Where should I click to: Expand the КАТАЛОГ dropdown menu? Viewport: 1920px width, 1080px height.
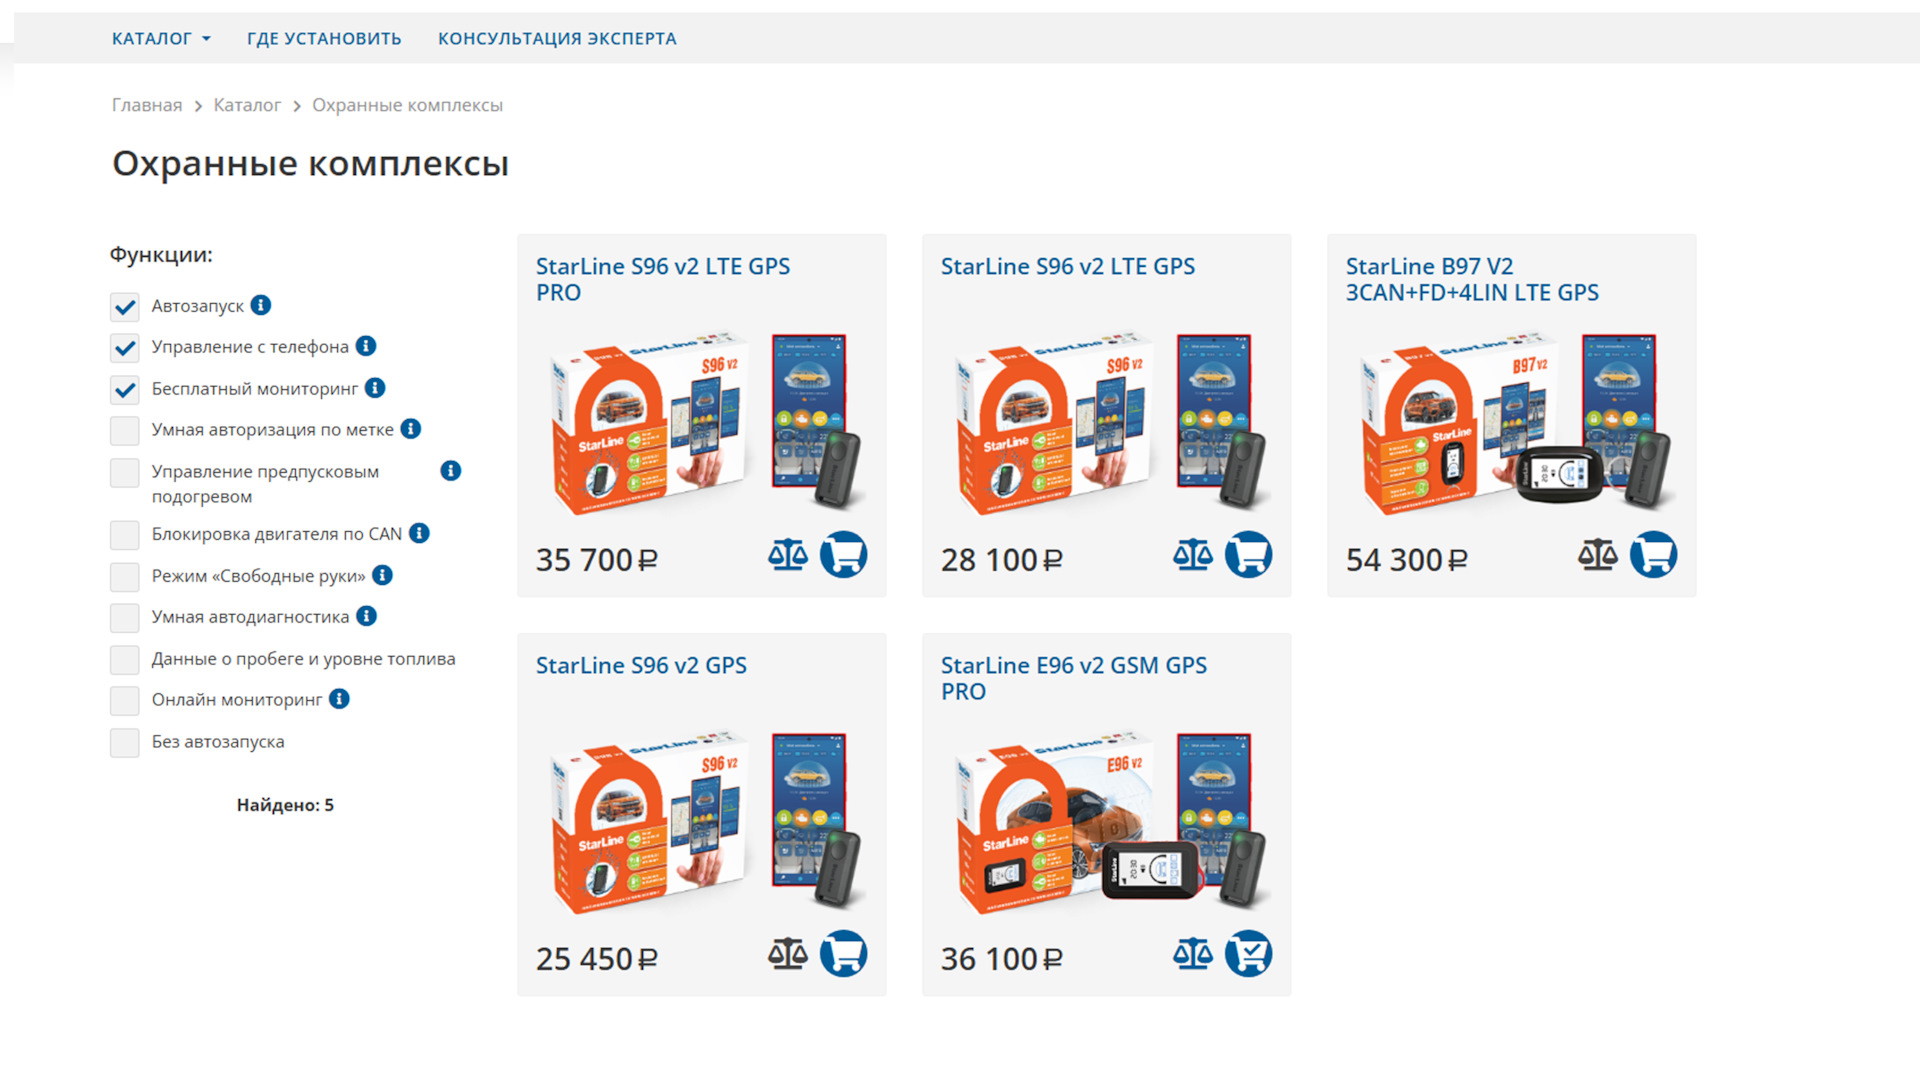coord(161,38)
